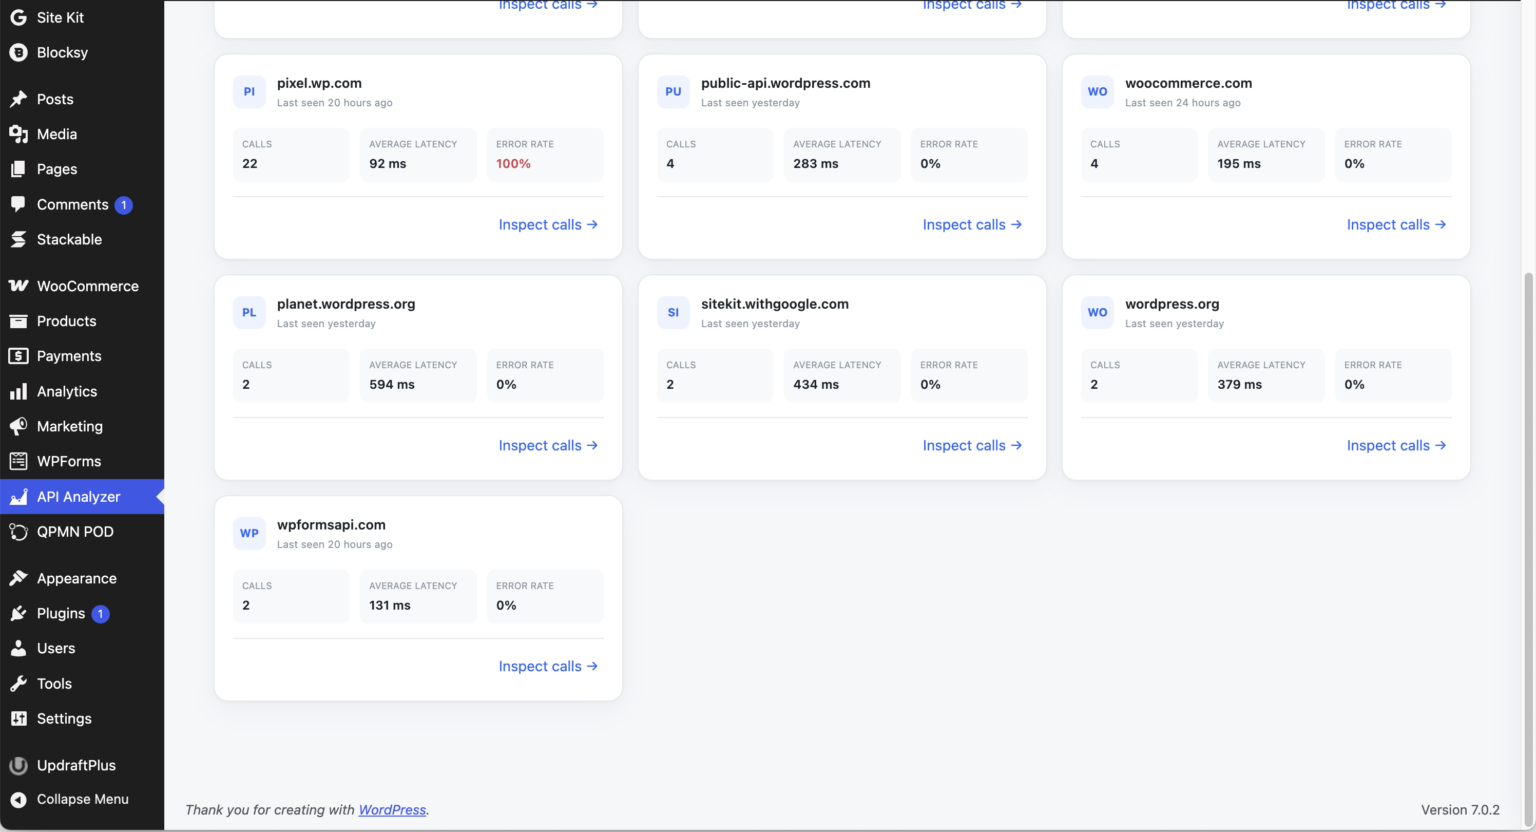1536x832 pixels.
Task: Inspect calls for wordpress.org
Action: (1396, 446)
